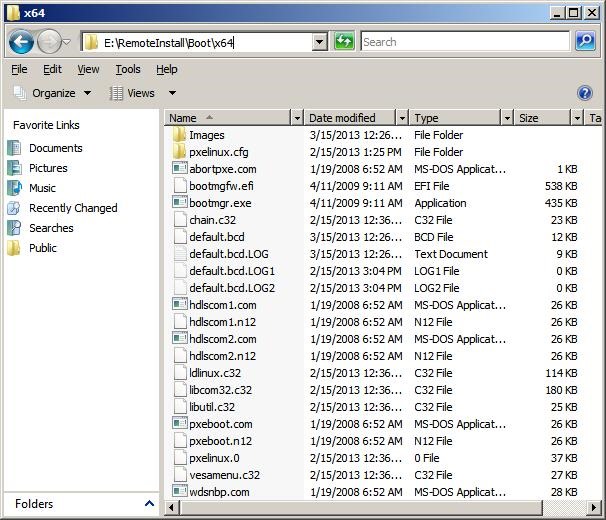Image resolution: width=606 pixels, height=520 pixels.
Task: Open the Size column filter dropdown
Action: pyautogui.click(x=577, y=118)
